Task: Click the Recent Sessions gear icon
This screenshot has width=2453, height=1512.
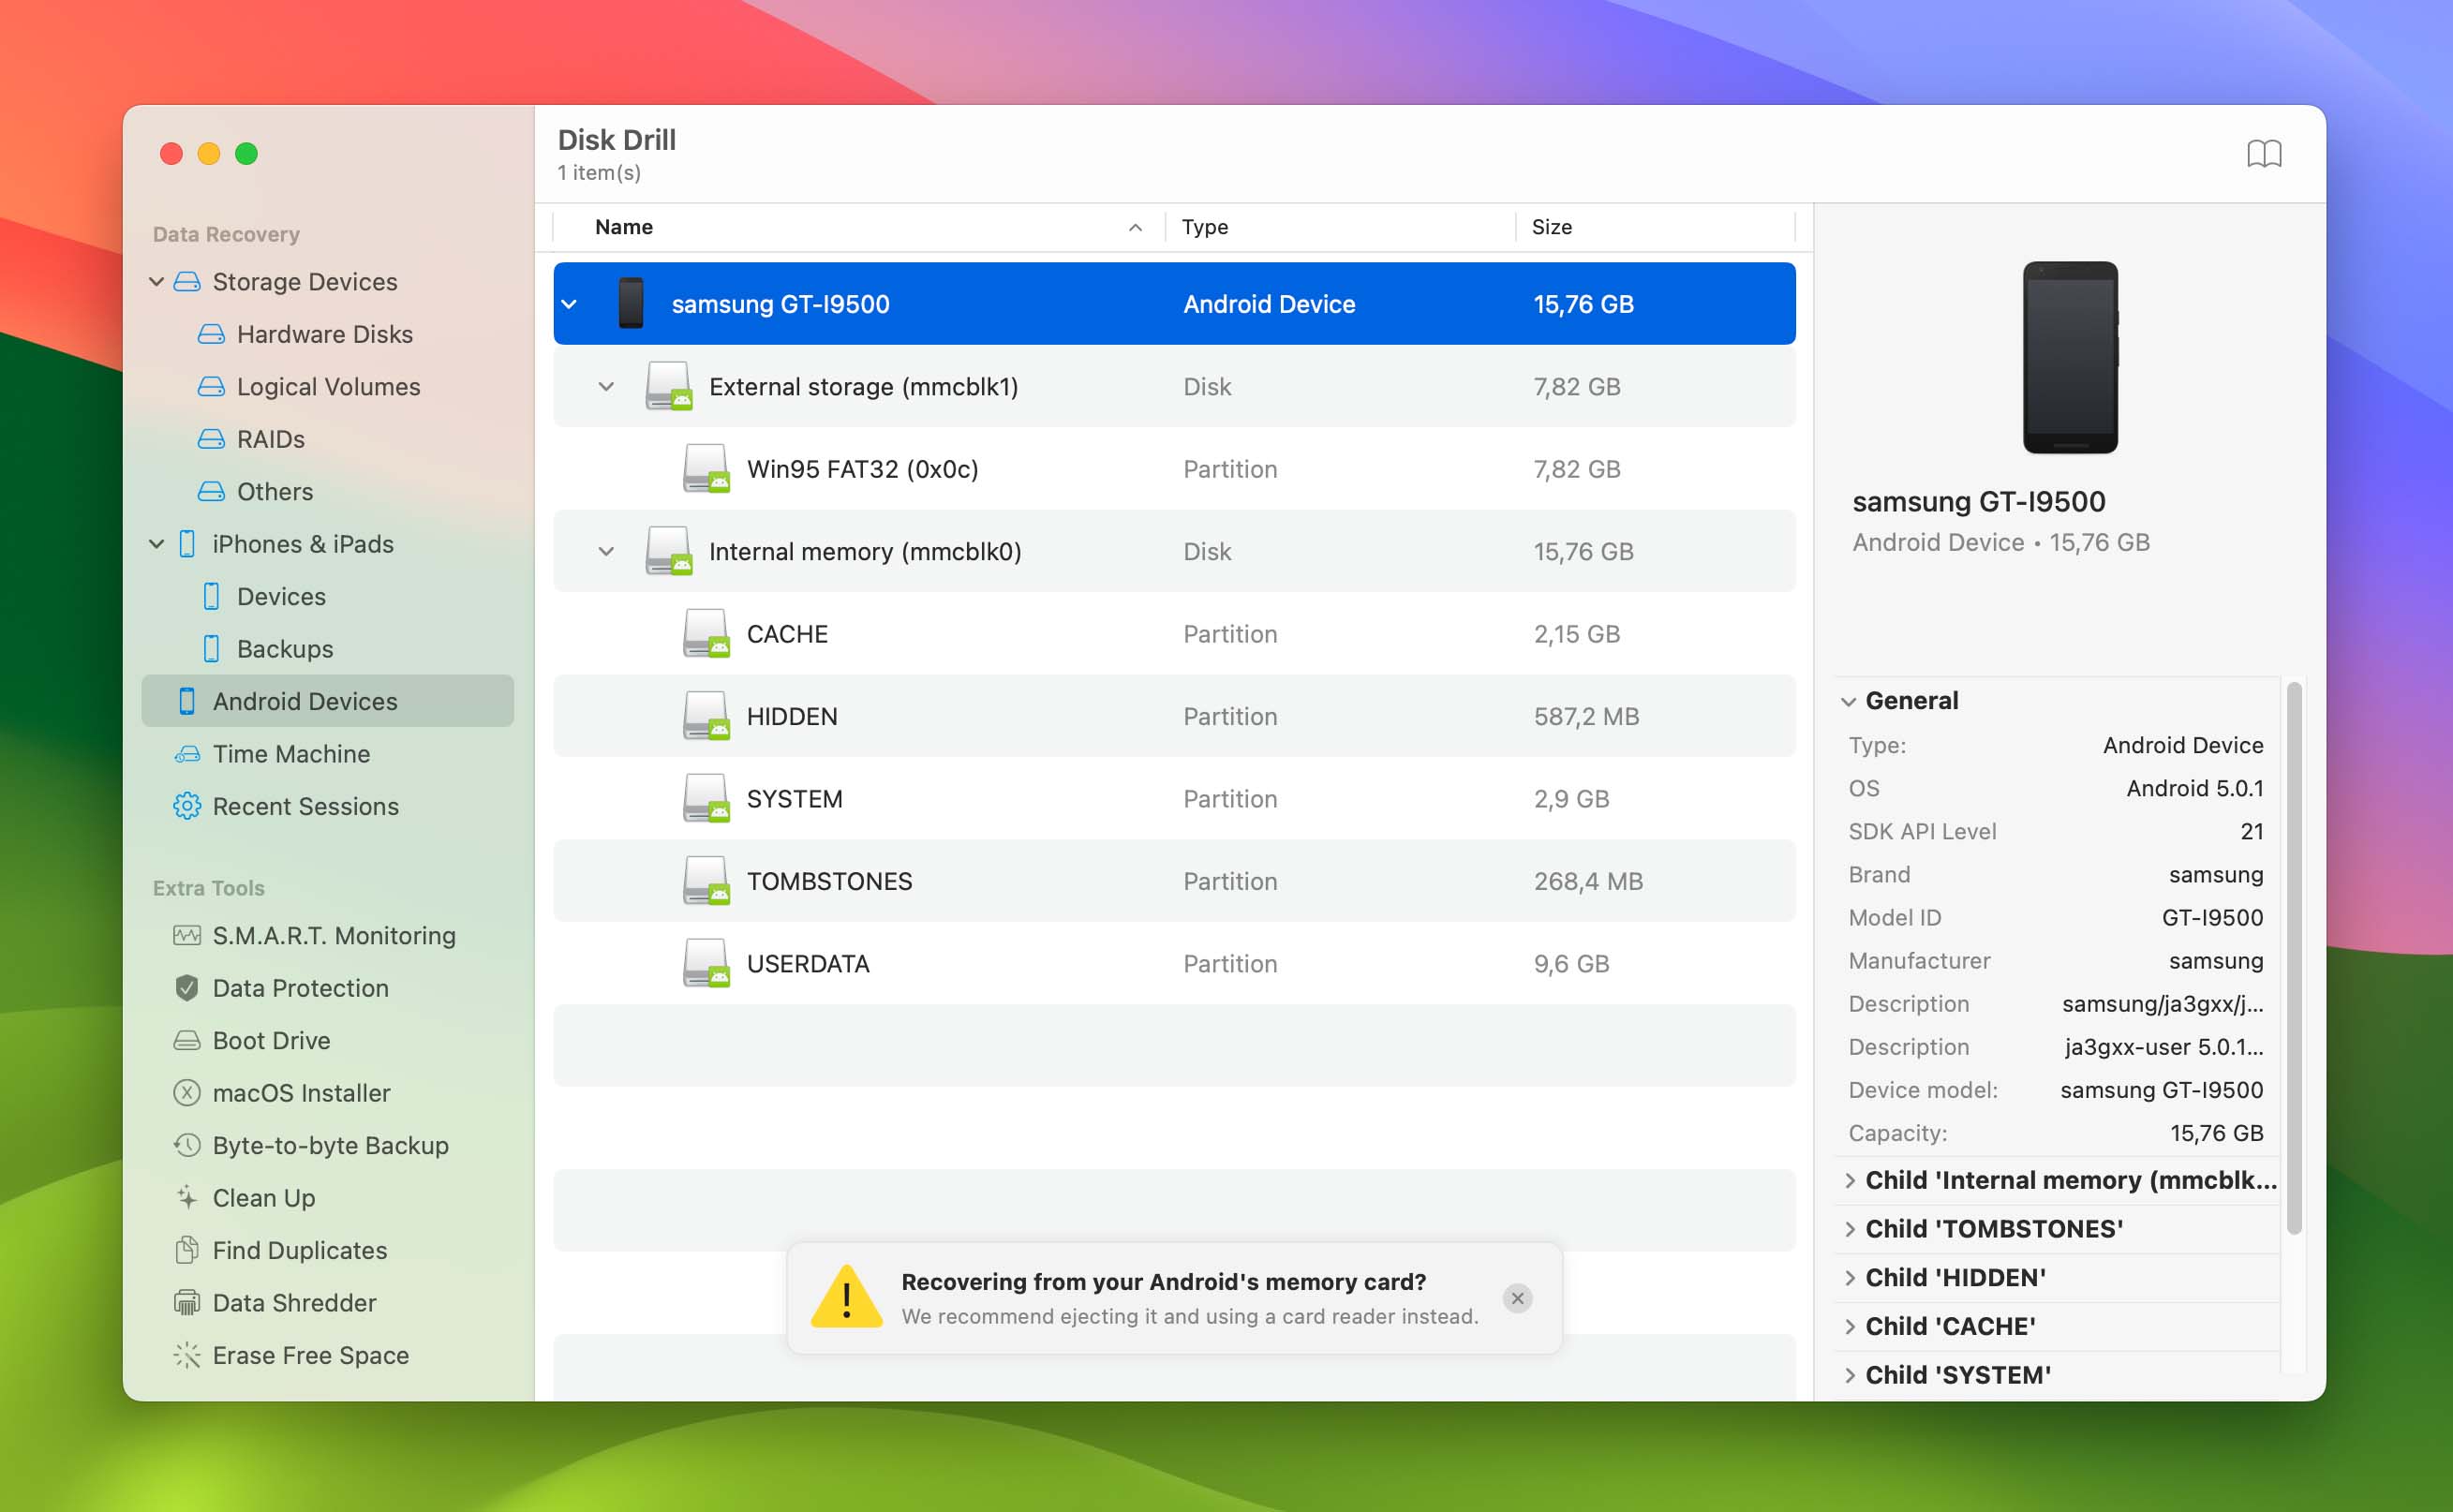Action: click(x=187, y=806)
